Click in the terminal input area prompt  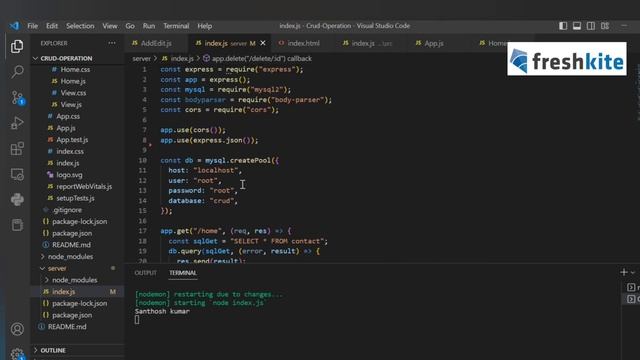tap(137, 320)
